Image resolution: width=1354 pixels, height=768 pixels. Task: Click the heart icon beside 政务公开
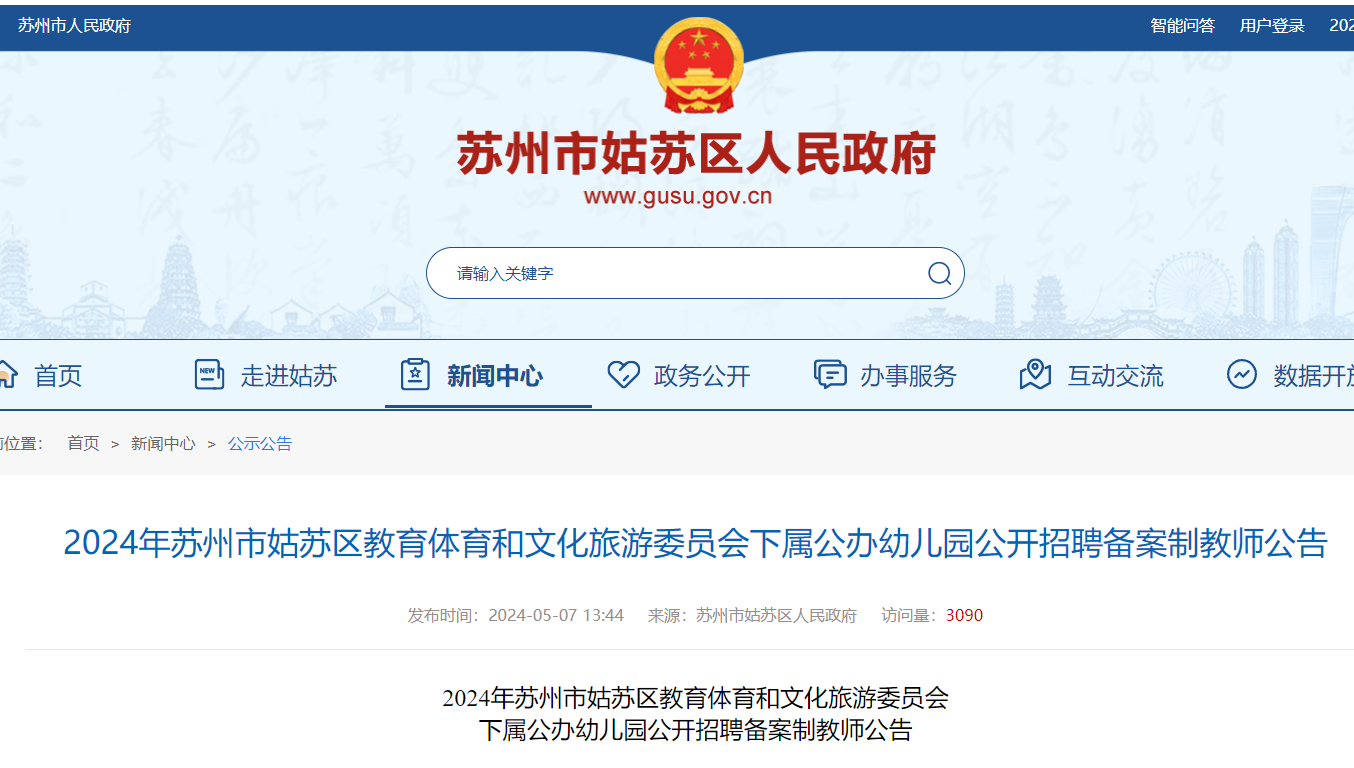pos(623,375)
